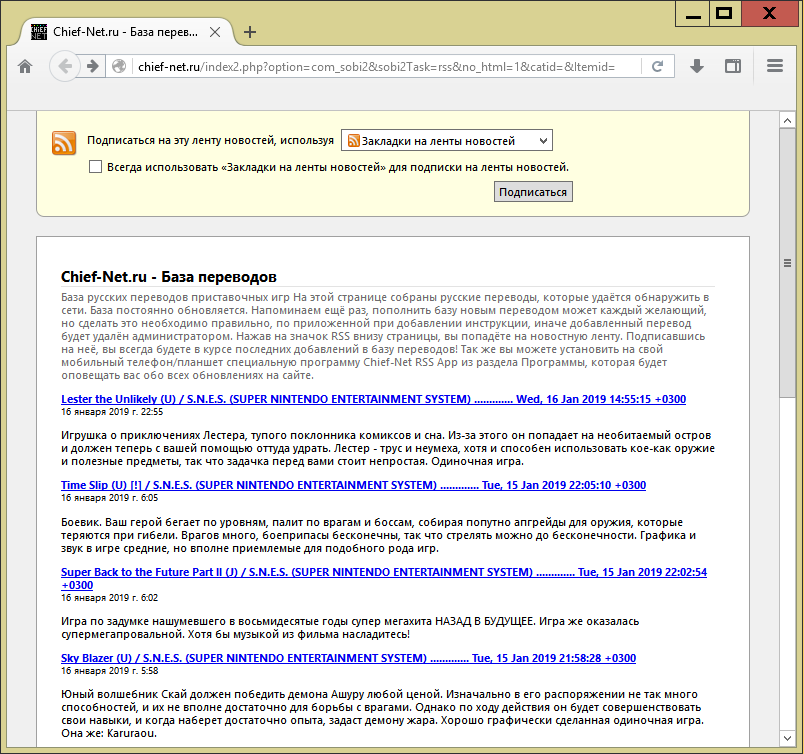Click the date text 16 января 2019 г. 6:05
The width and height of the screenshot is (804, 754).
(x=110, y=498)
